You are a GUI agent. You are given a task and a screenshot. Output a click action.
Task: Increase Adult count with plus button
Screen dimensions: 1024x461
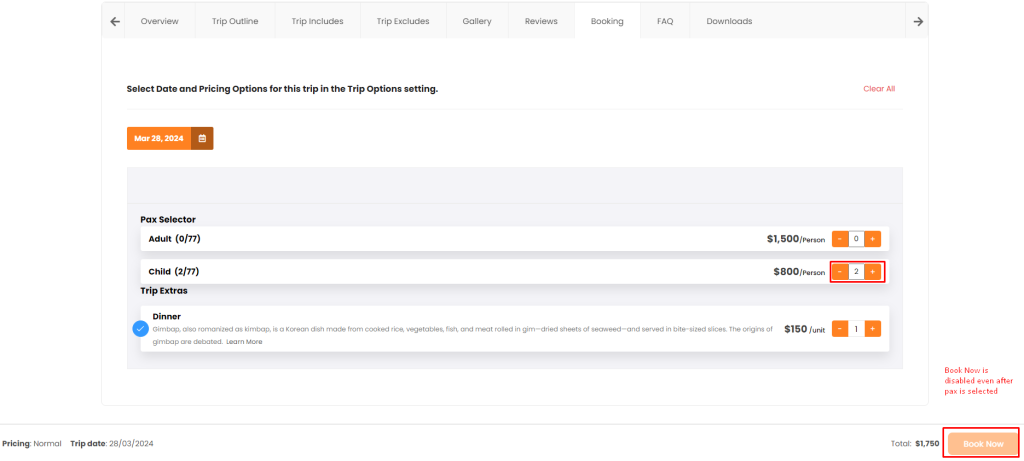(872, 239)
